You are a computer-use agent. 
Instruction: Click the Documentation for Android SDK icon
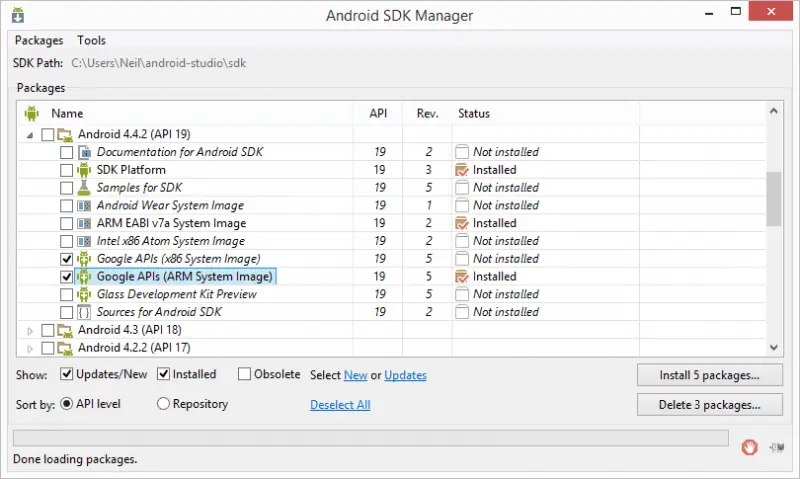pos(84,152)
